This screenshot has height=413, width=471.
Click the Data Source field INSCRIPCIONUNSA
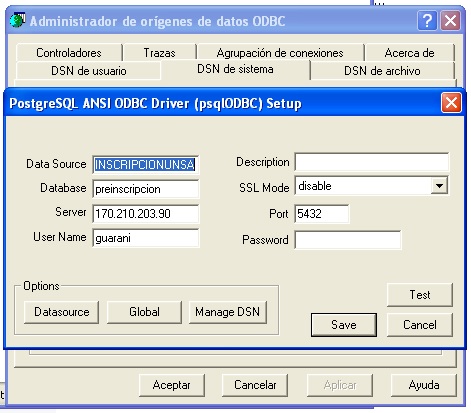click(x=146, y=165)
